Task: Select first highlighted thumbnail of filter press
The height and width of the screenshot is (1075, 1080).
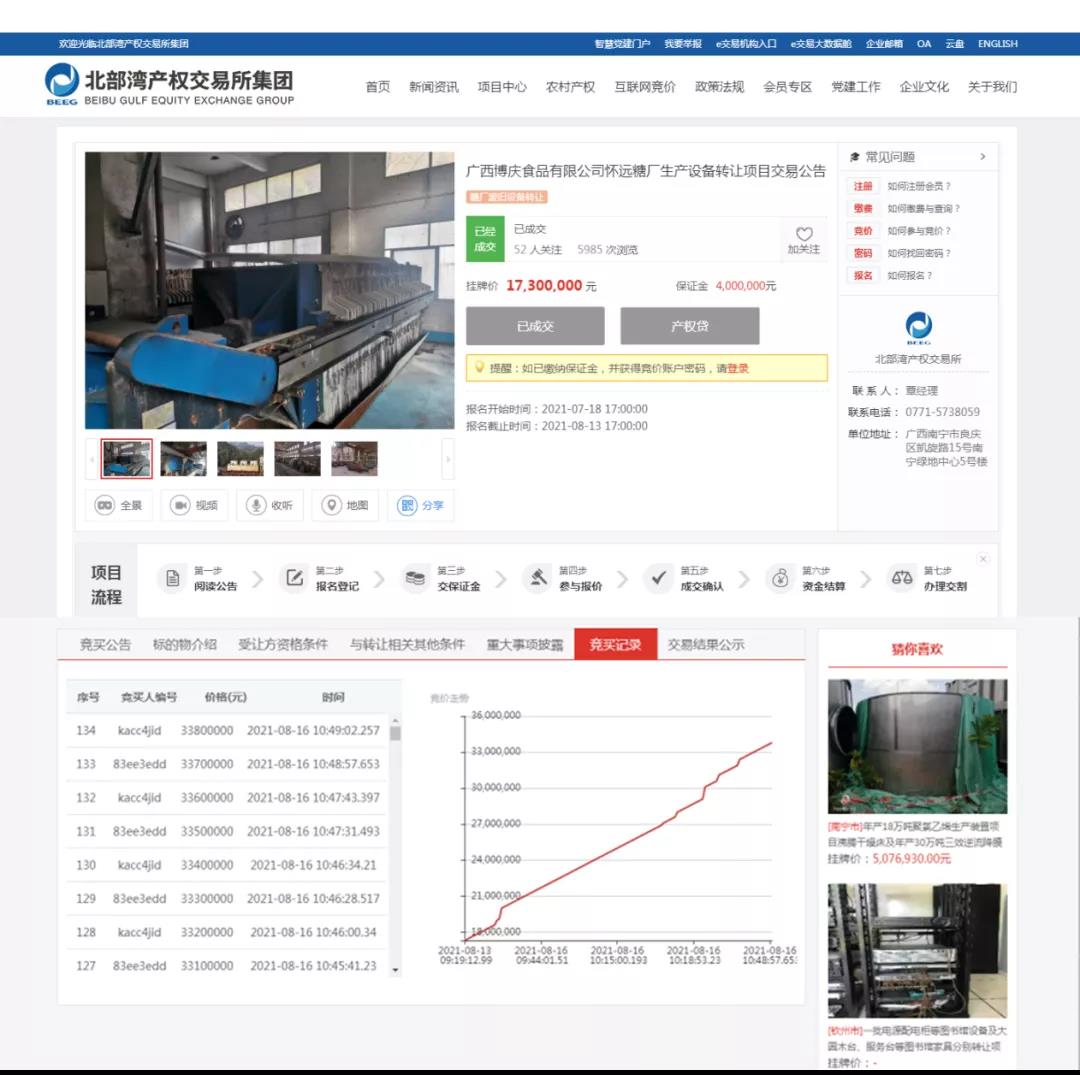Action: pyautogui.click(x=127, y=459)
